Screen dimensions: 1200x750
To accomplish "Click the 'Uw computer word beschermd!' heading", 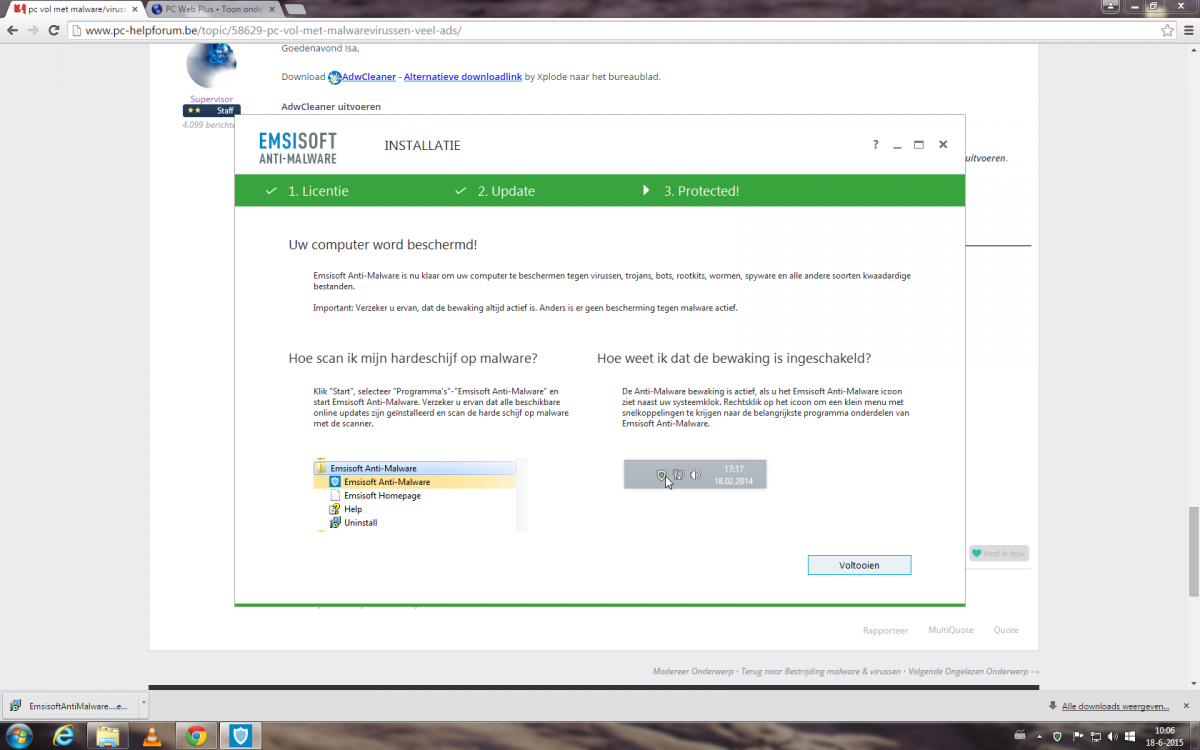I will 383,245.
